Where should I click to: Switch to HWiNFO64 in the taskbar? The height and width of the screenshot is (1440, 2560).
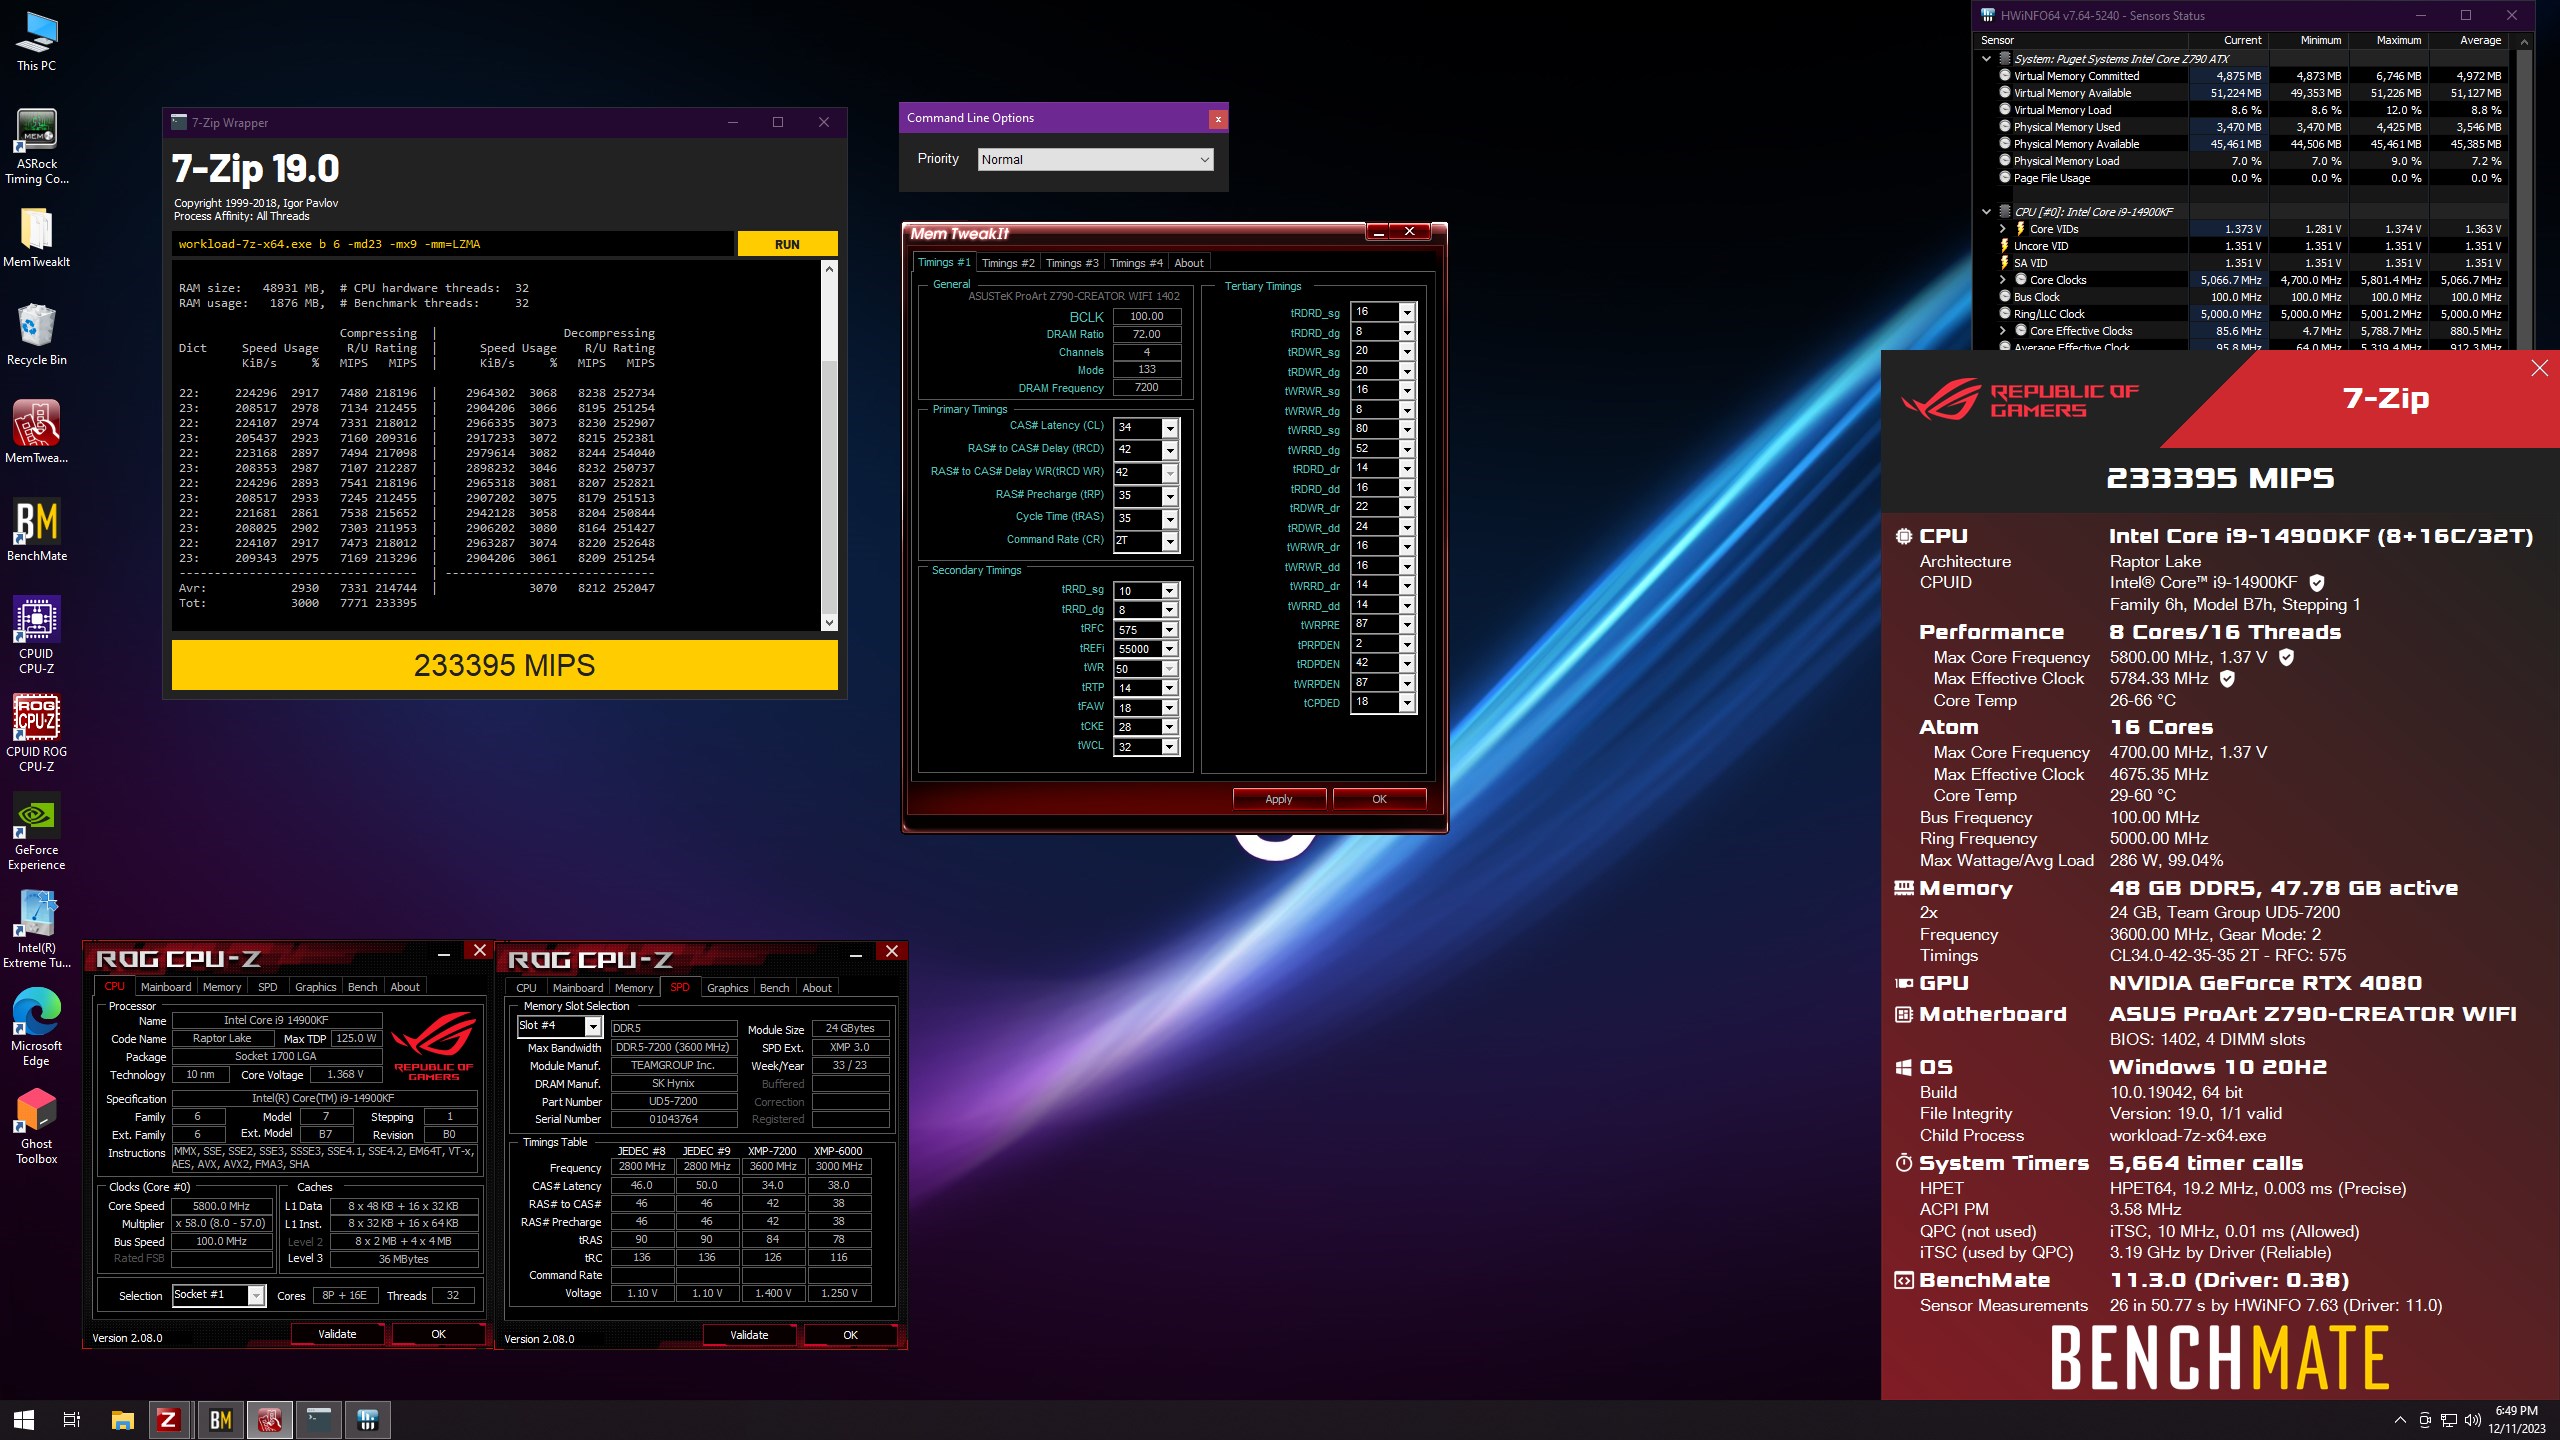[x=367, y=1420]
